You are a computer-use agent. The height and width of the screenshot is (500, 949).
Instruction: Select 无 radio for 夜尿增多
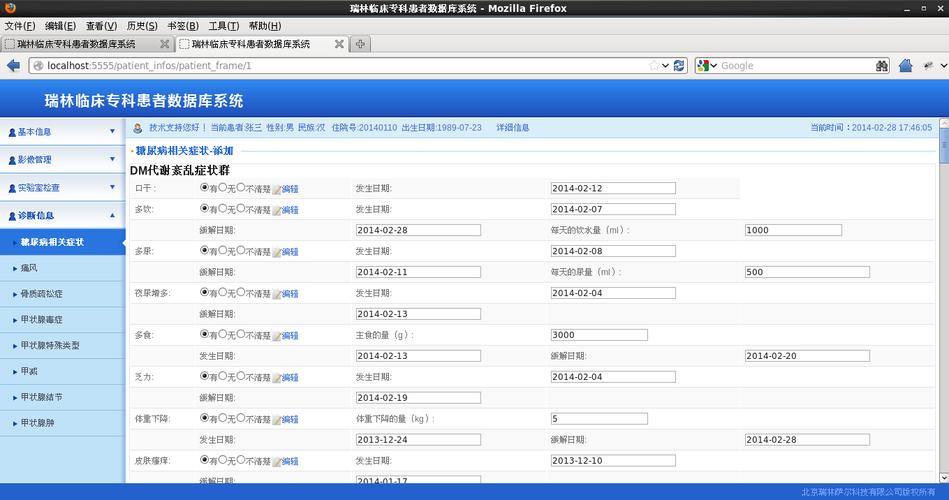(223, 292)
